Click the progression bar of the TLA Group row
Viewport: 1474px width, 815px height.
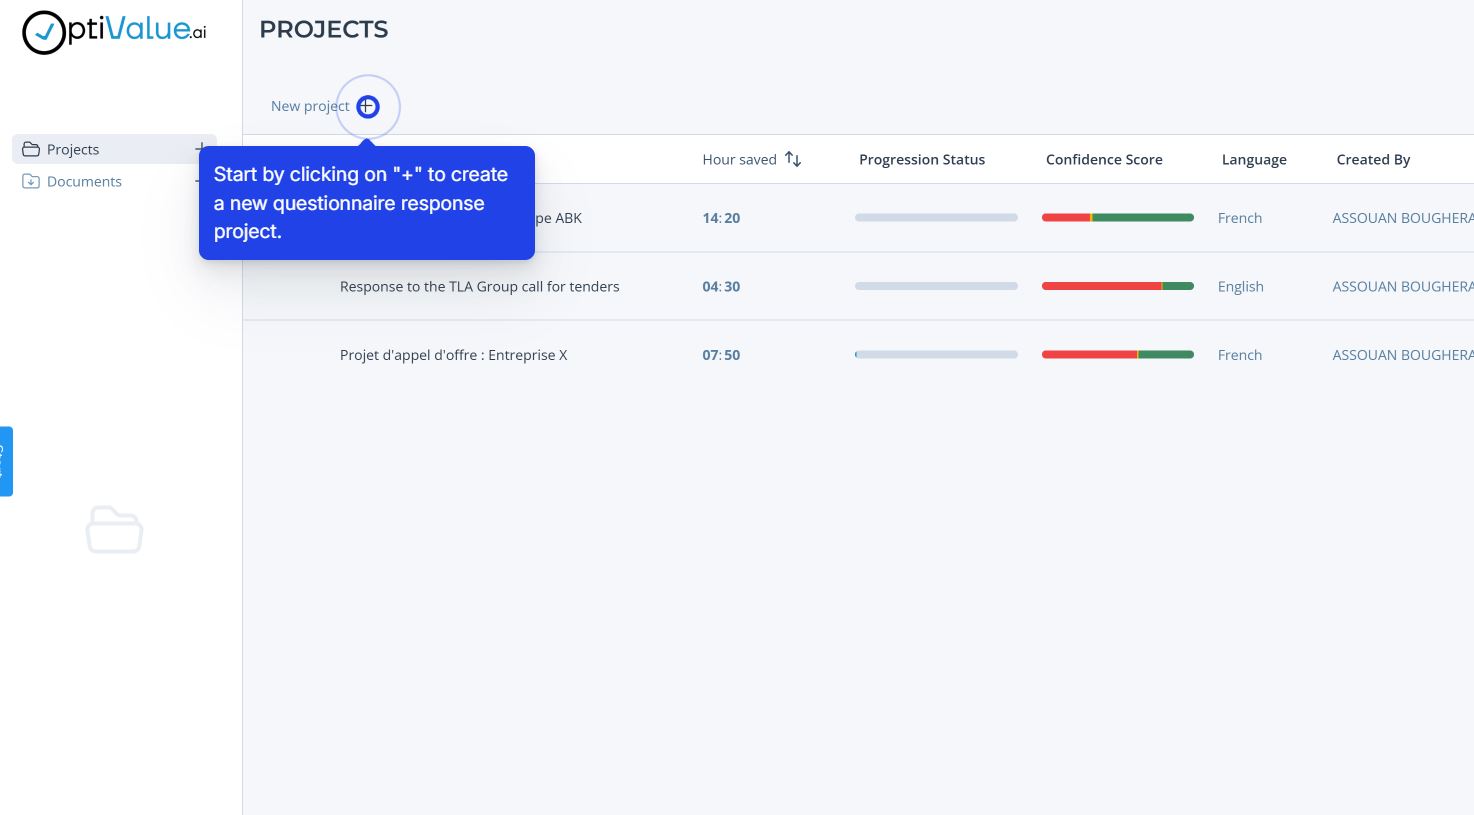tap(936, 286)
